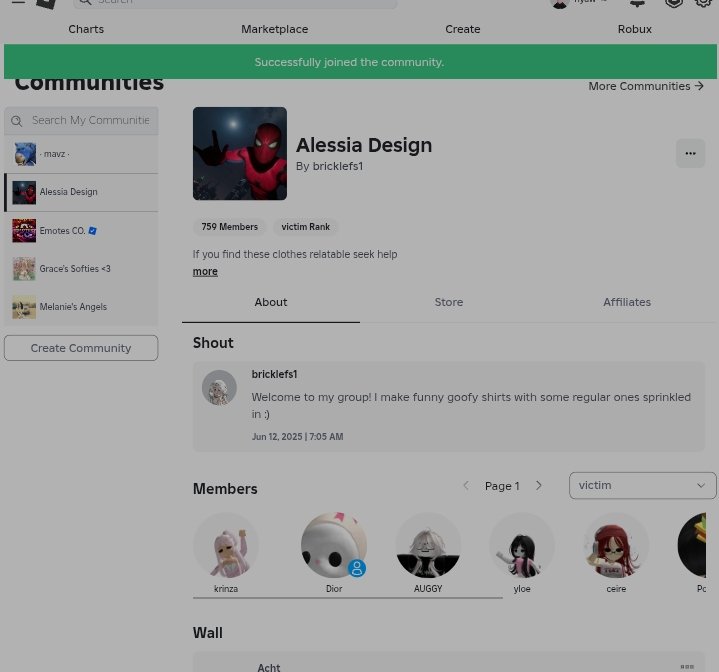Open the three-dot menu on Acht's wall post
Viewport: 719px width, 672px height.
click(x=686, y=666)
